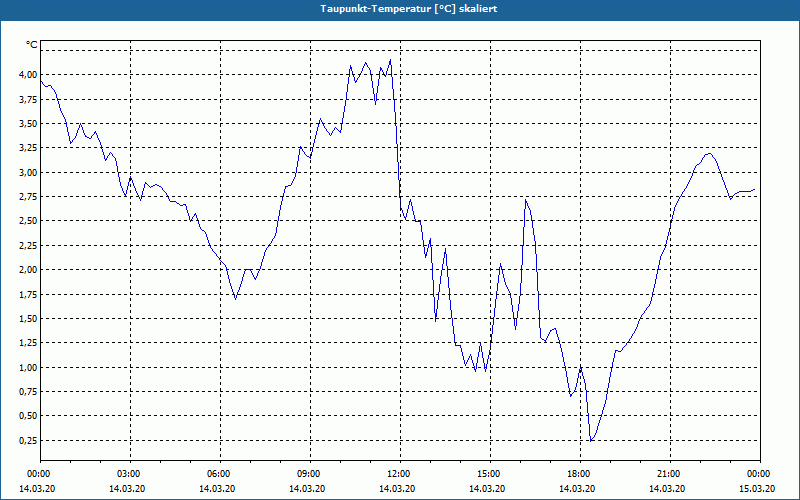Click the 2,00 y-axis label

tap(28, 270)
